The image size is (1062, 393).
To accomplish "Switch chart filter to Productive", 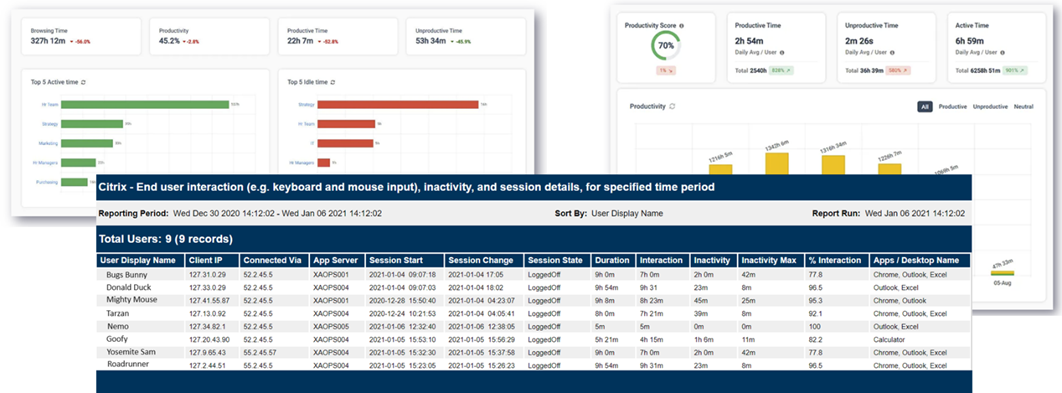I will pyautogui.click(x=953, y=106).
